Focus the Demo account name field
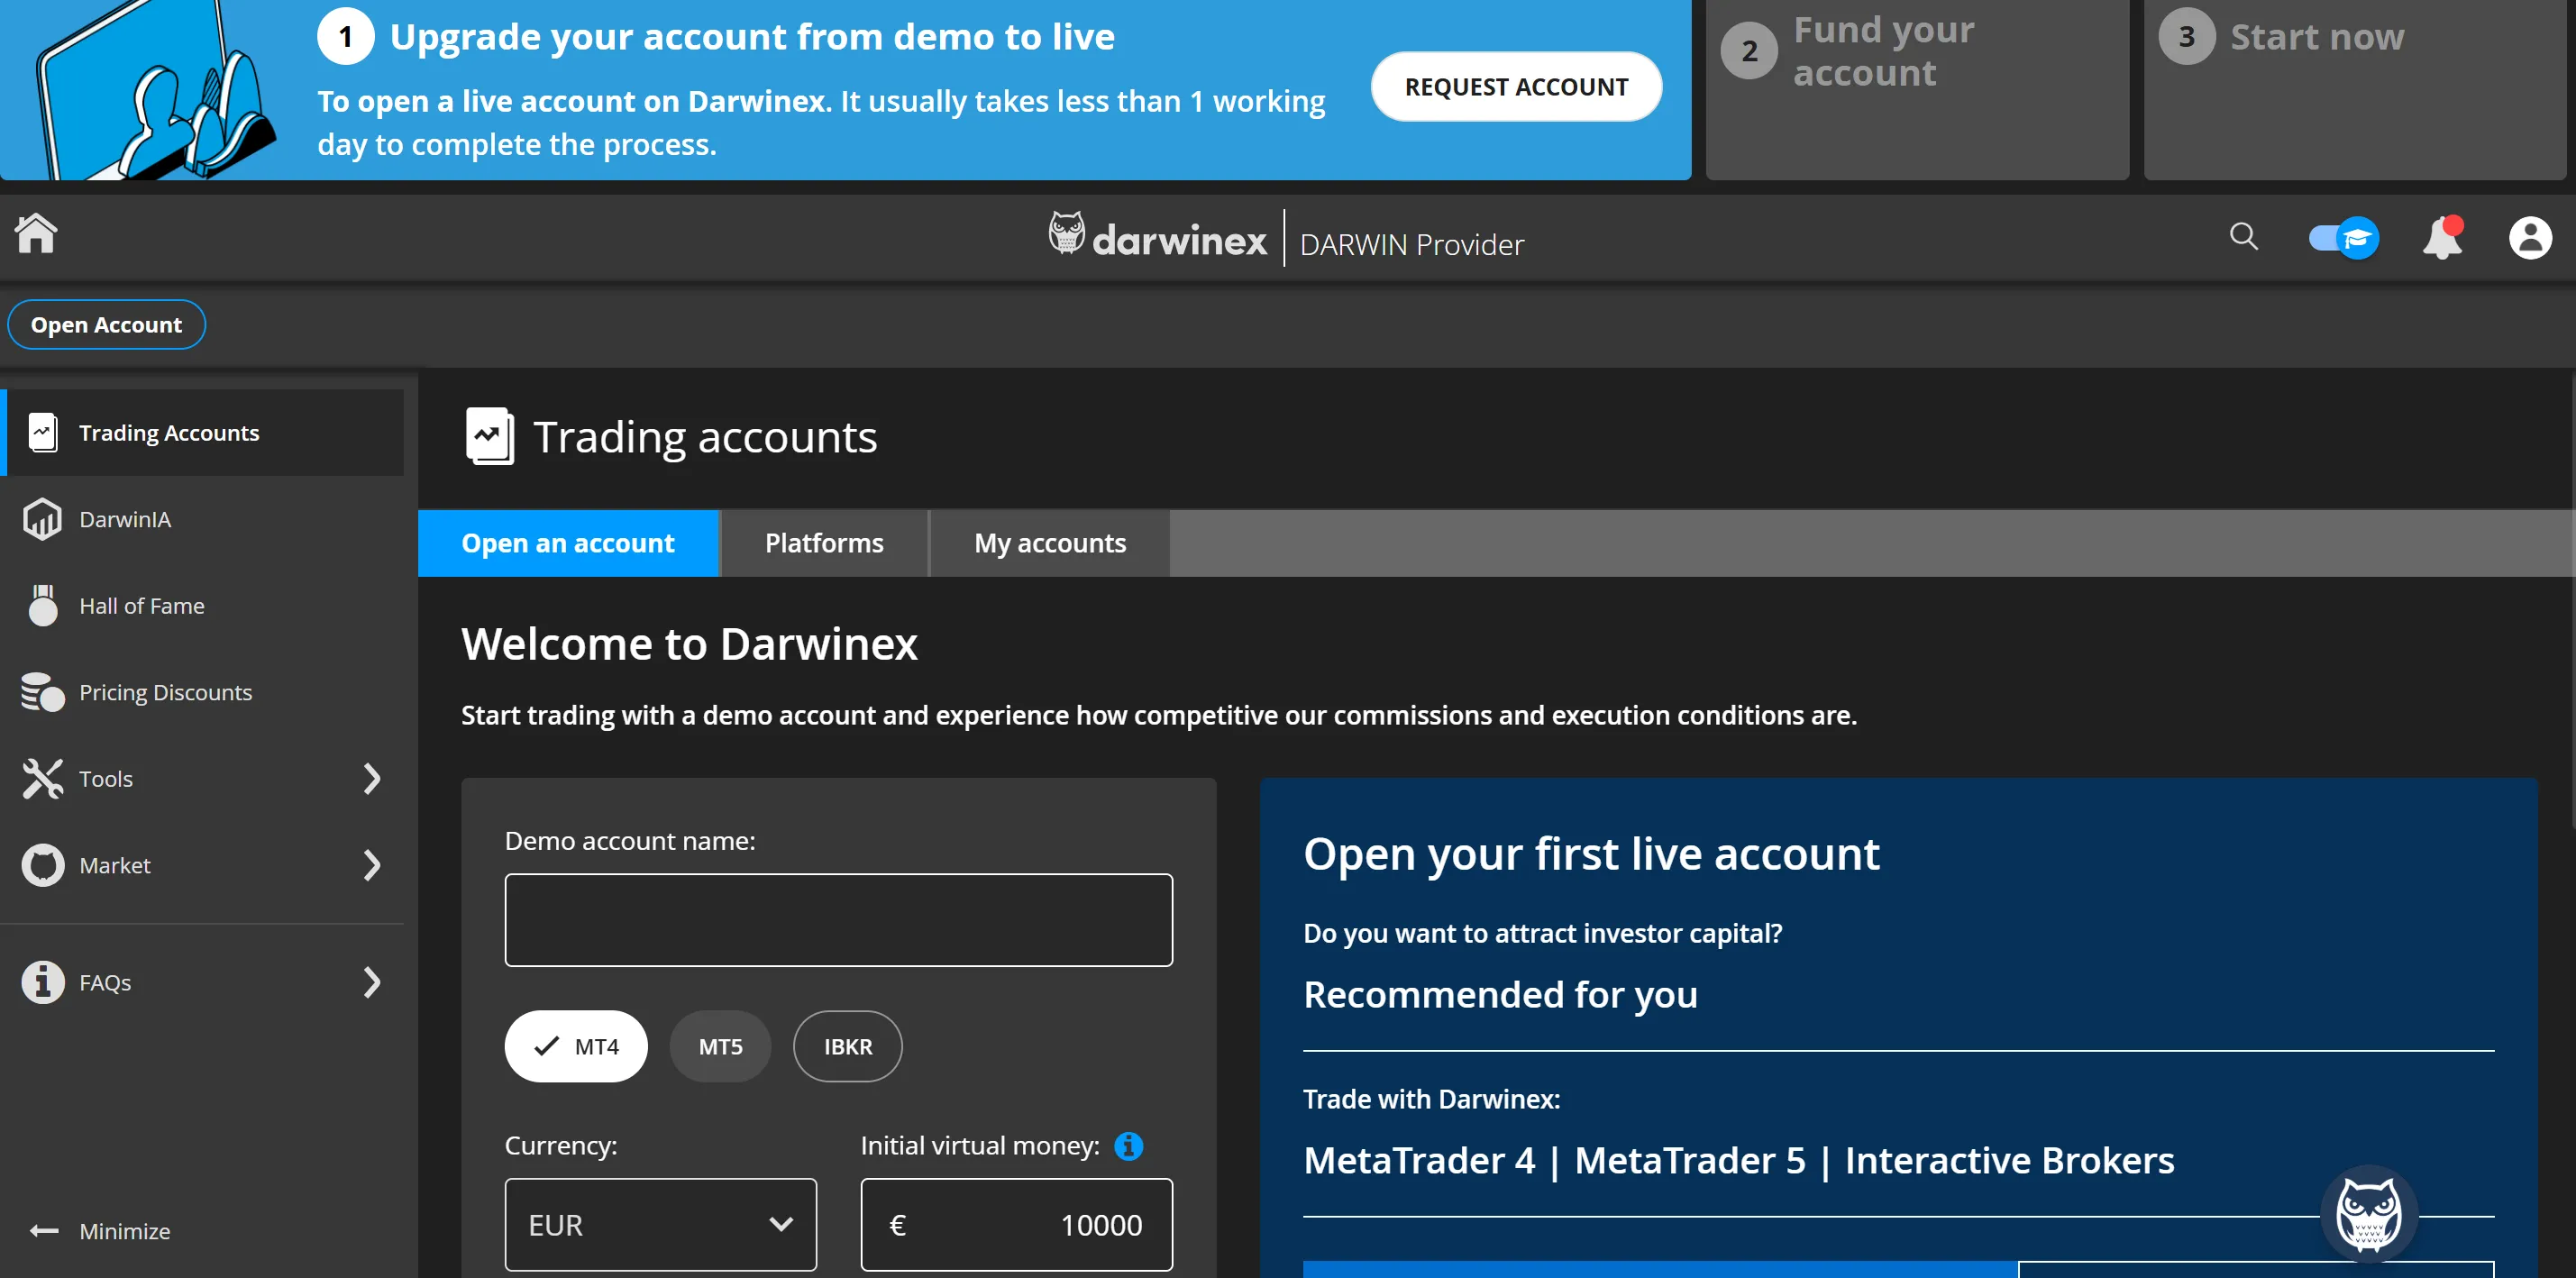The height and width of the screenshot is (1278, 2576). point(839,920)
